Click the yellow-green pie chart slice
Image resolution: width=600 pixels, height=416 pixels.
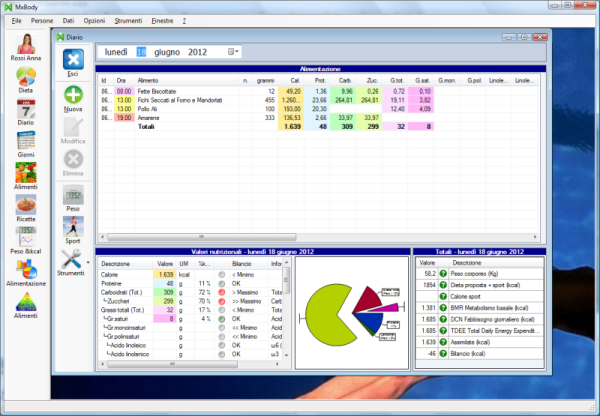(x=325, y=316)
